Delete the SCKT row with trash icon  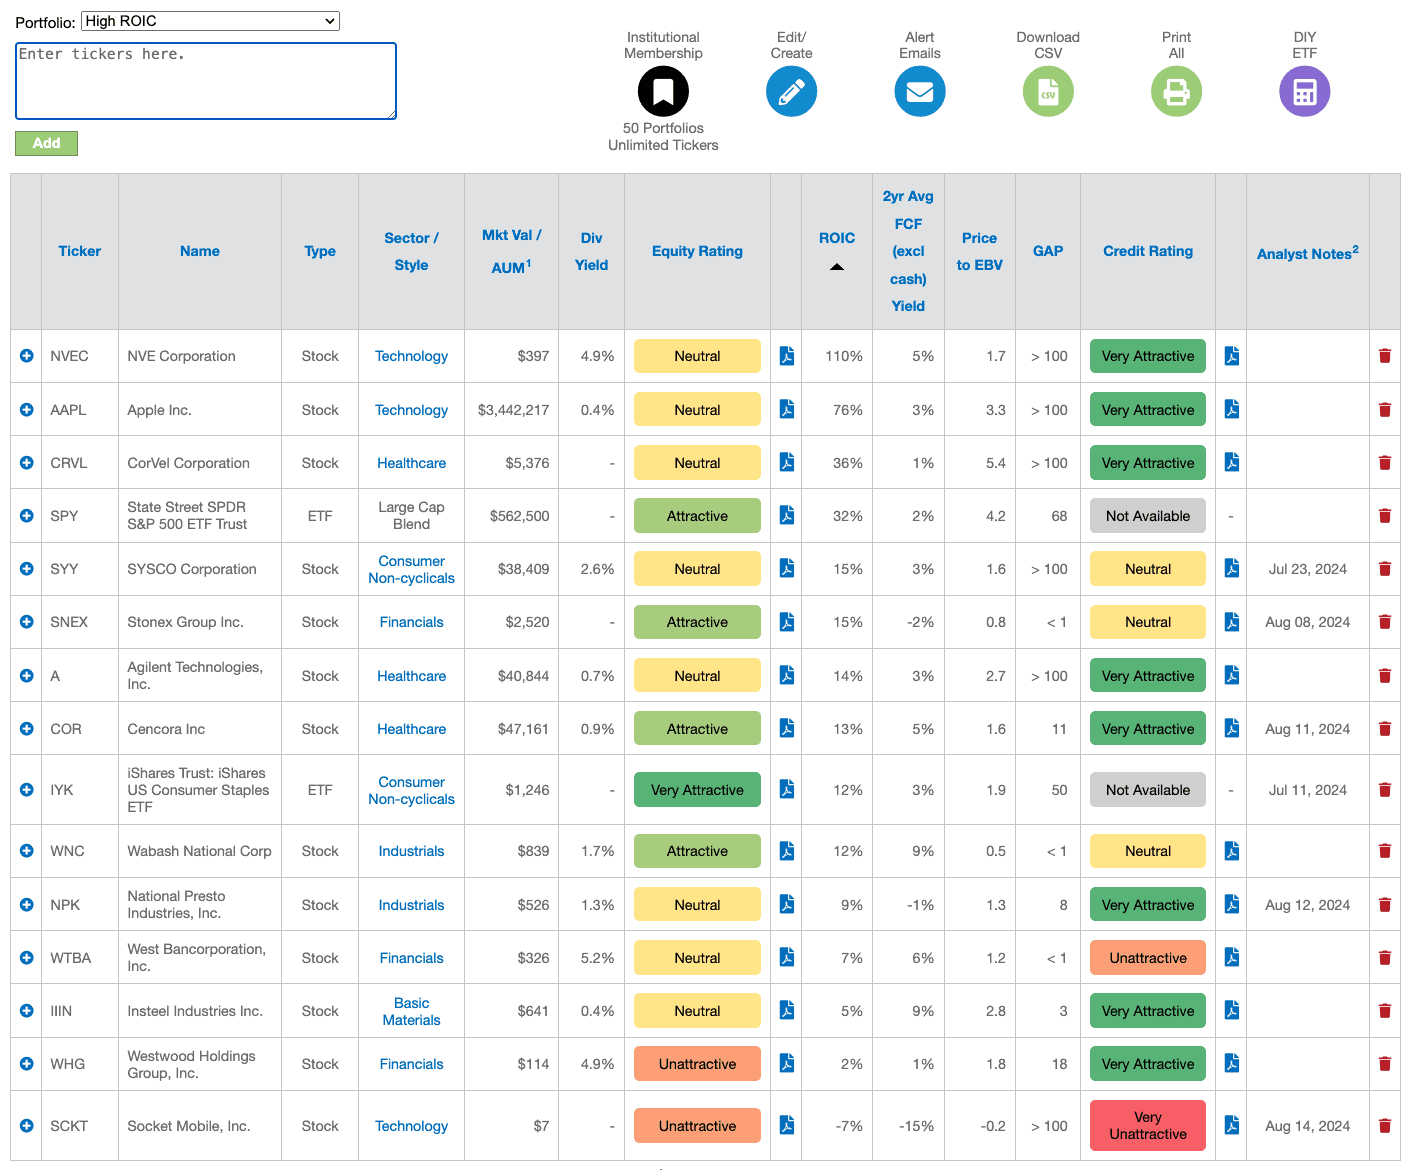pos(1385,1126)
